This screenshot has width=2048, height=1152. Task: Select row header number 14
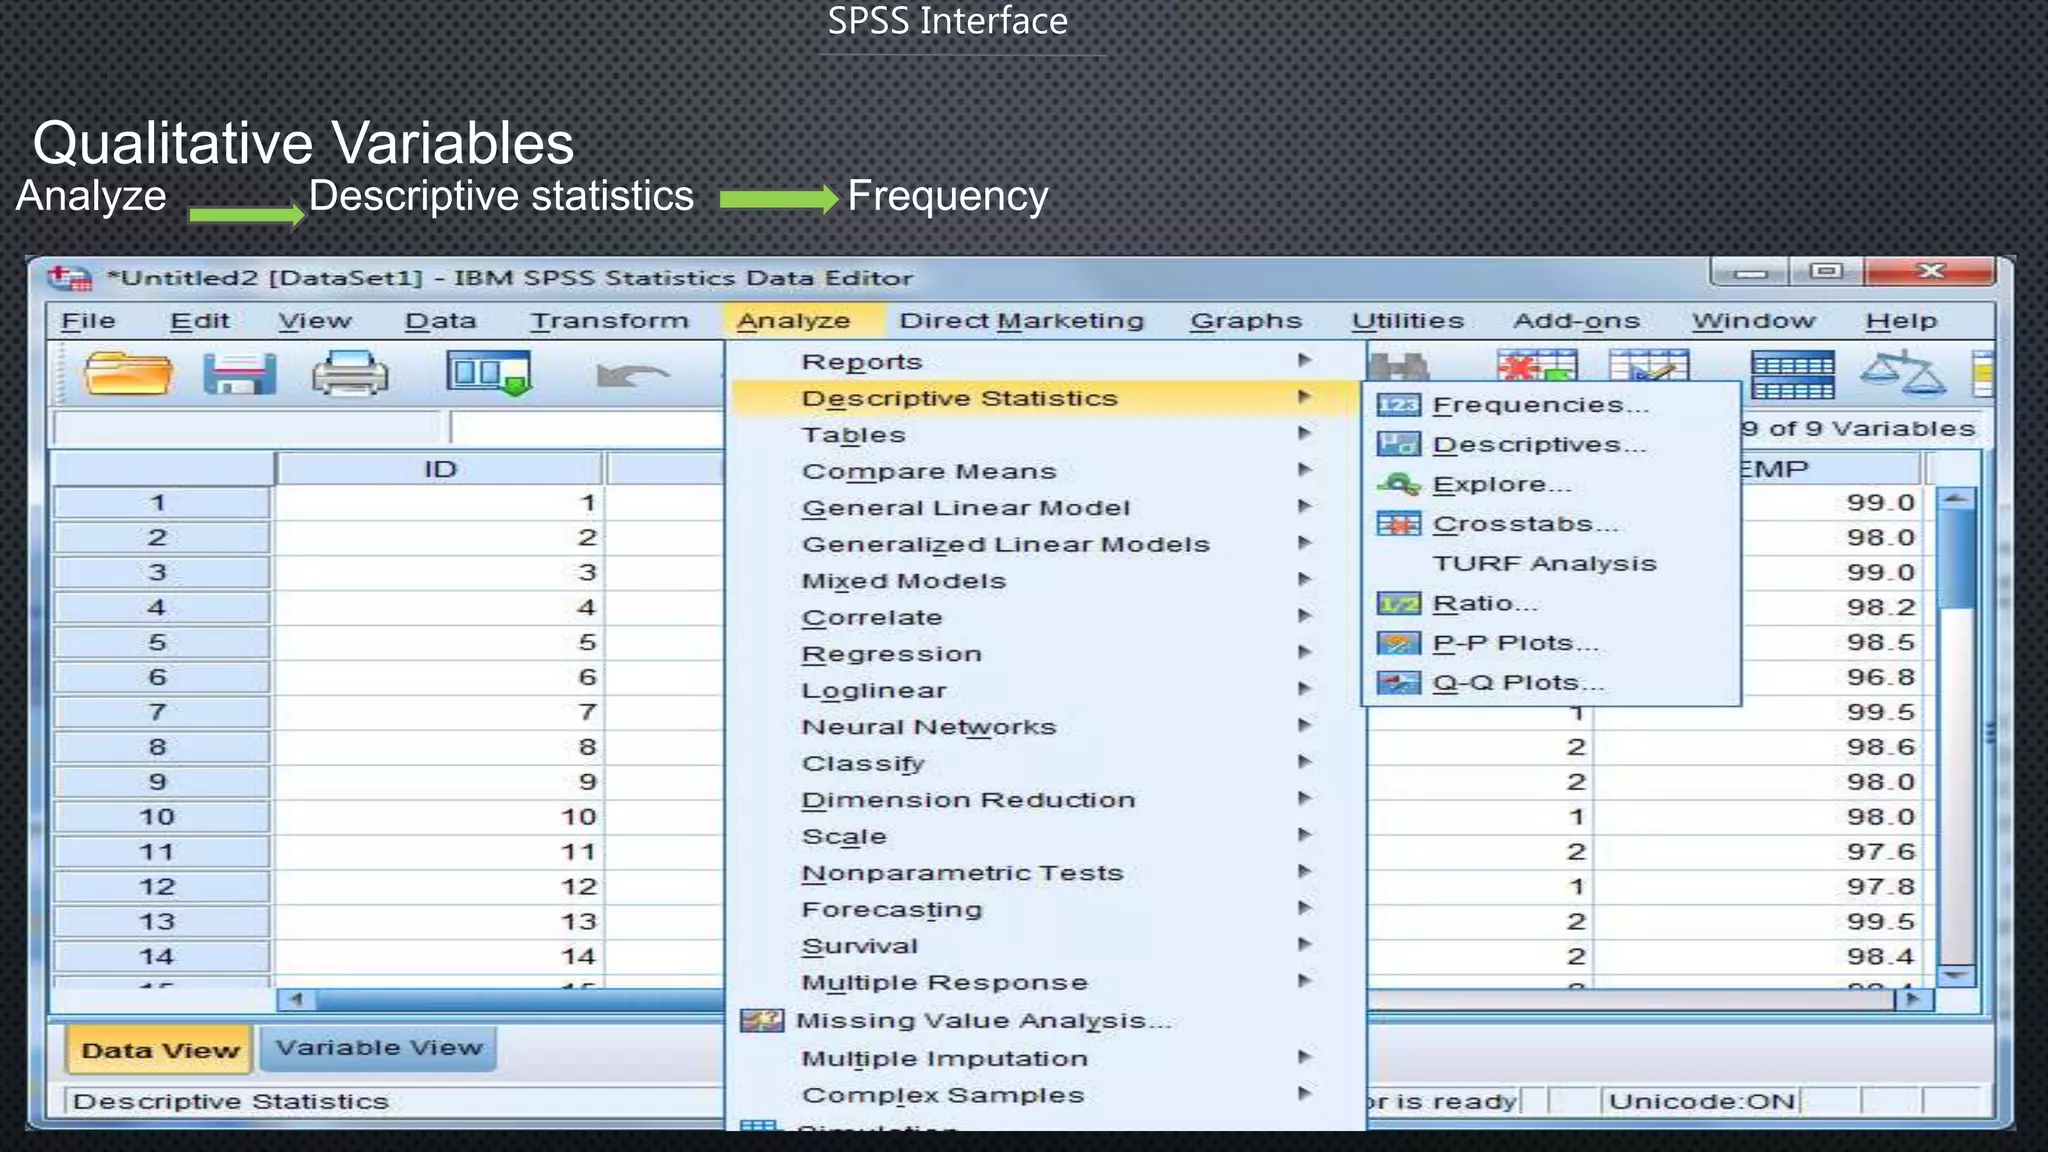tap(160, 957)
